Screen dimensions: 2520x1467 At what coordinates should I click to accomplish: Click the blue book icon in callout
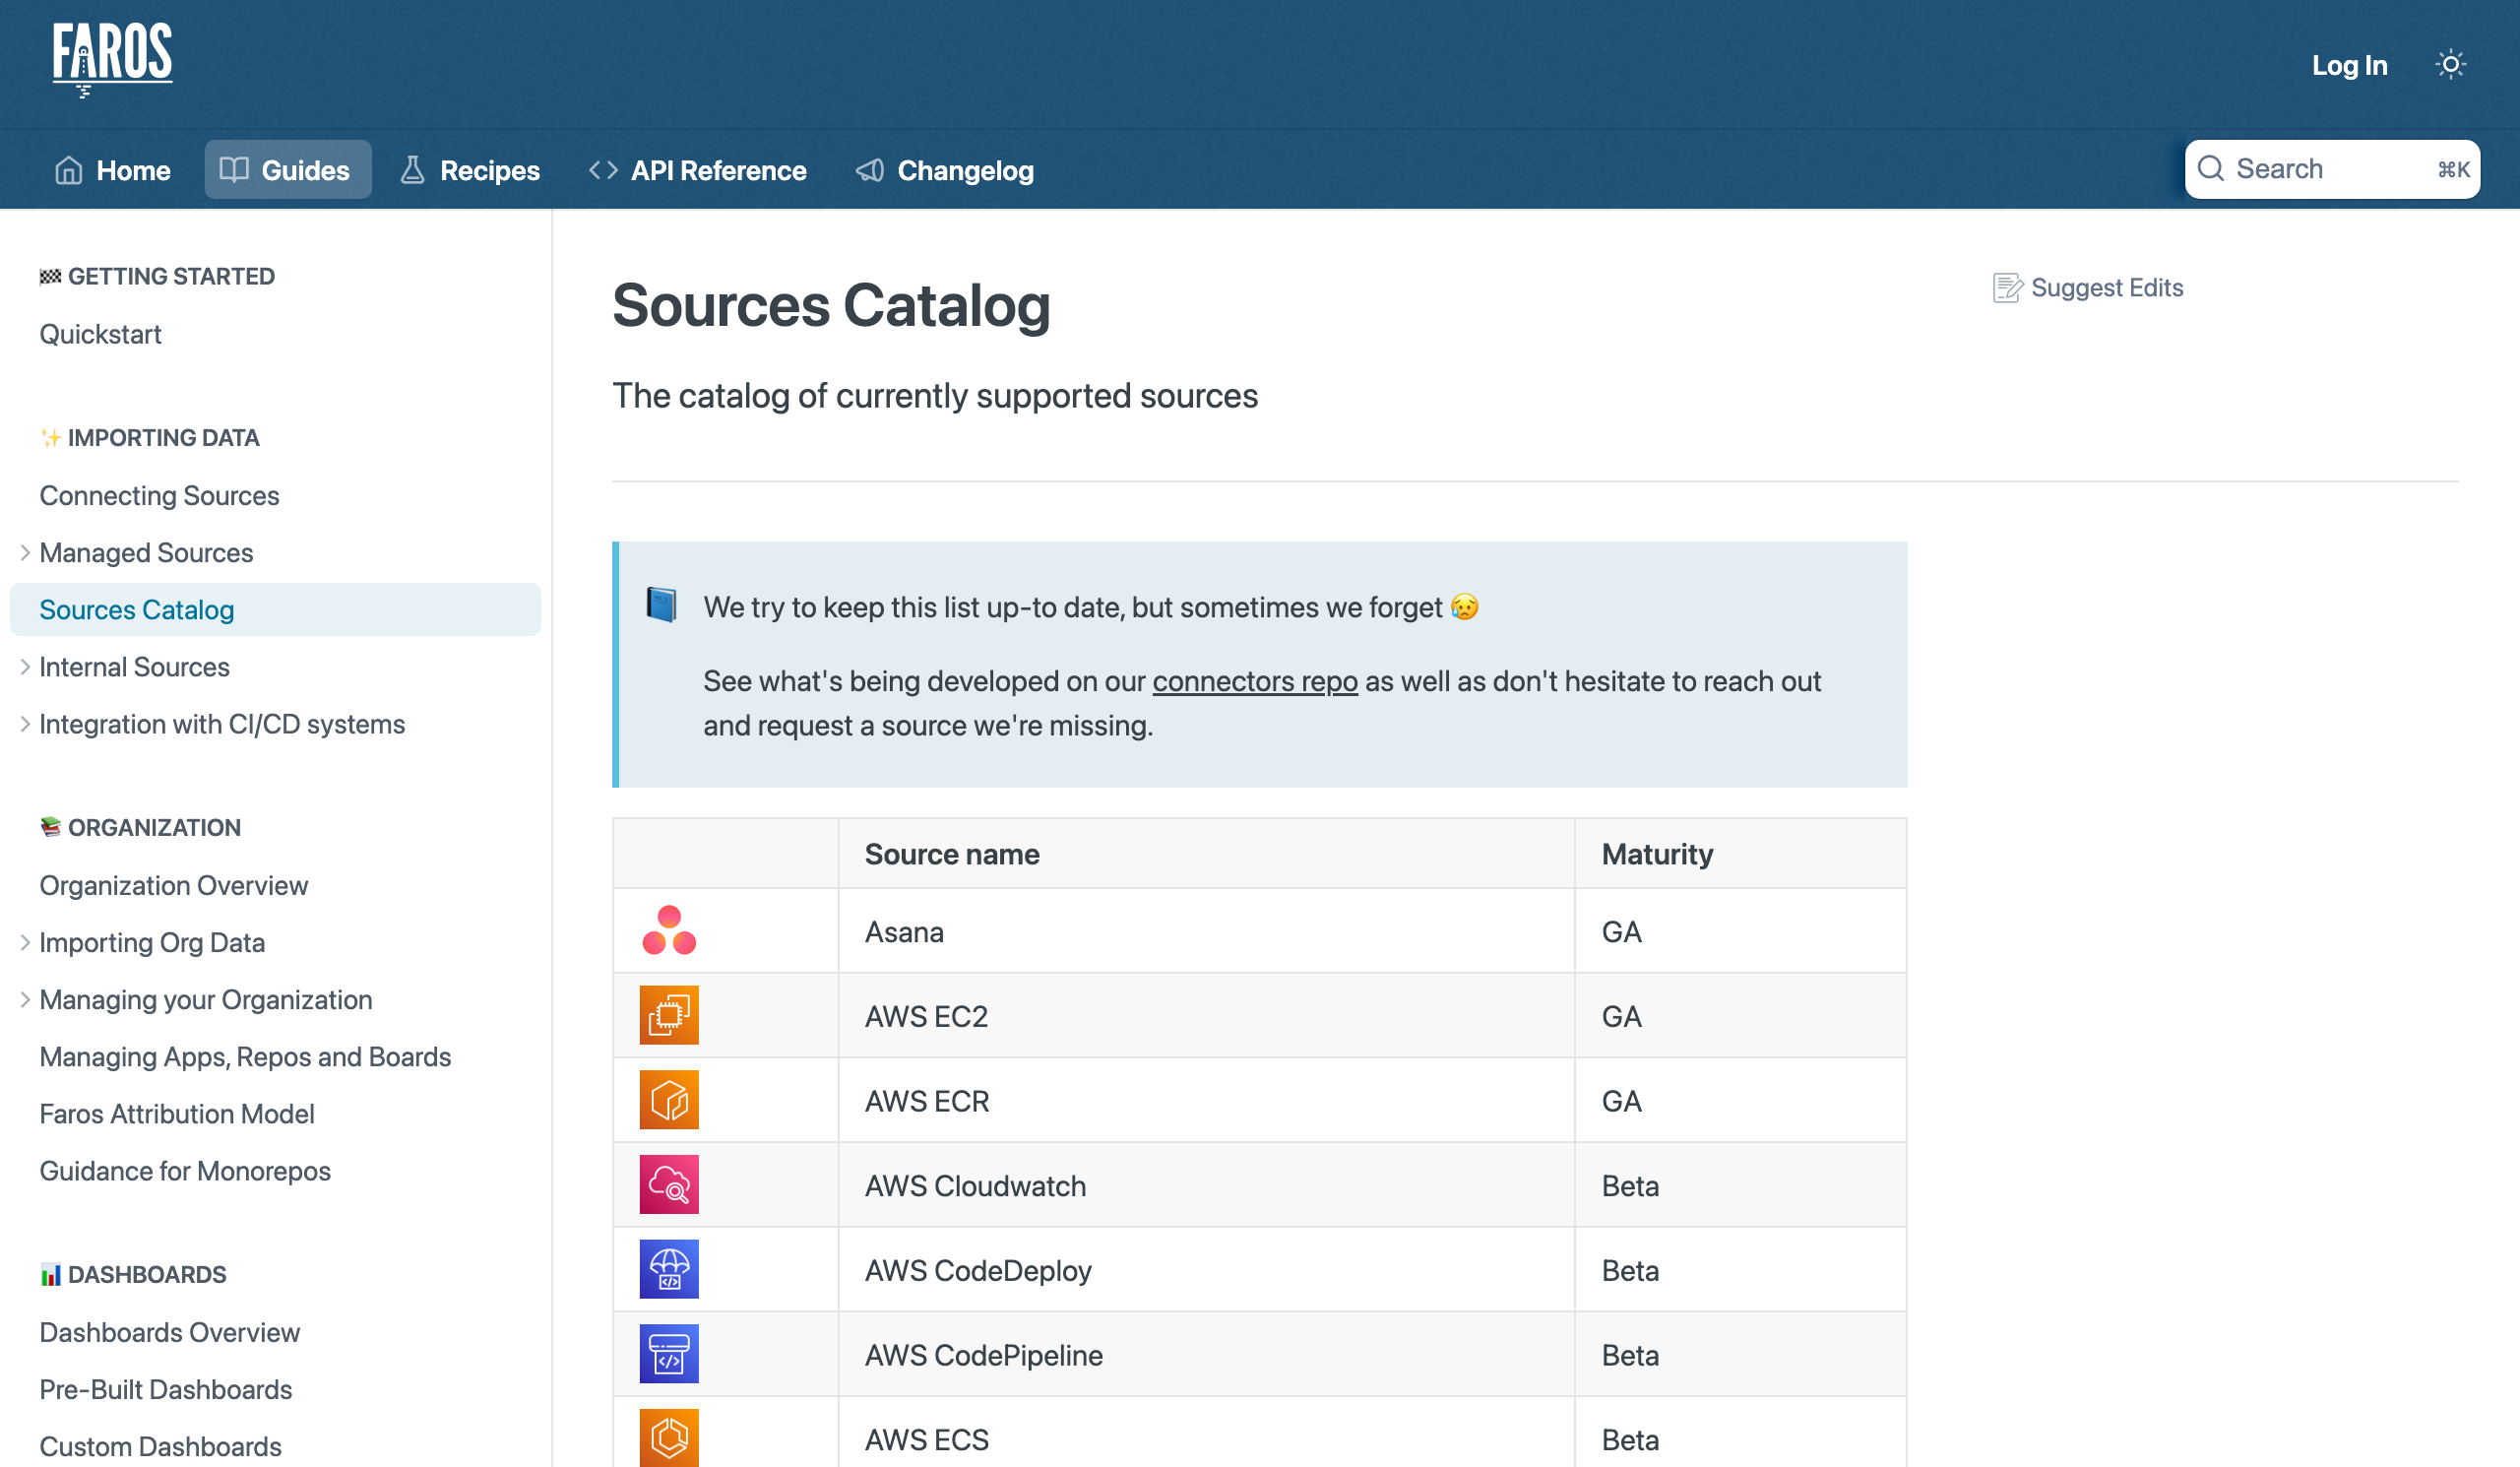click(x=661, y=606)
